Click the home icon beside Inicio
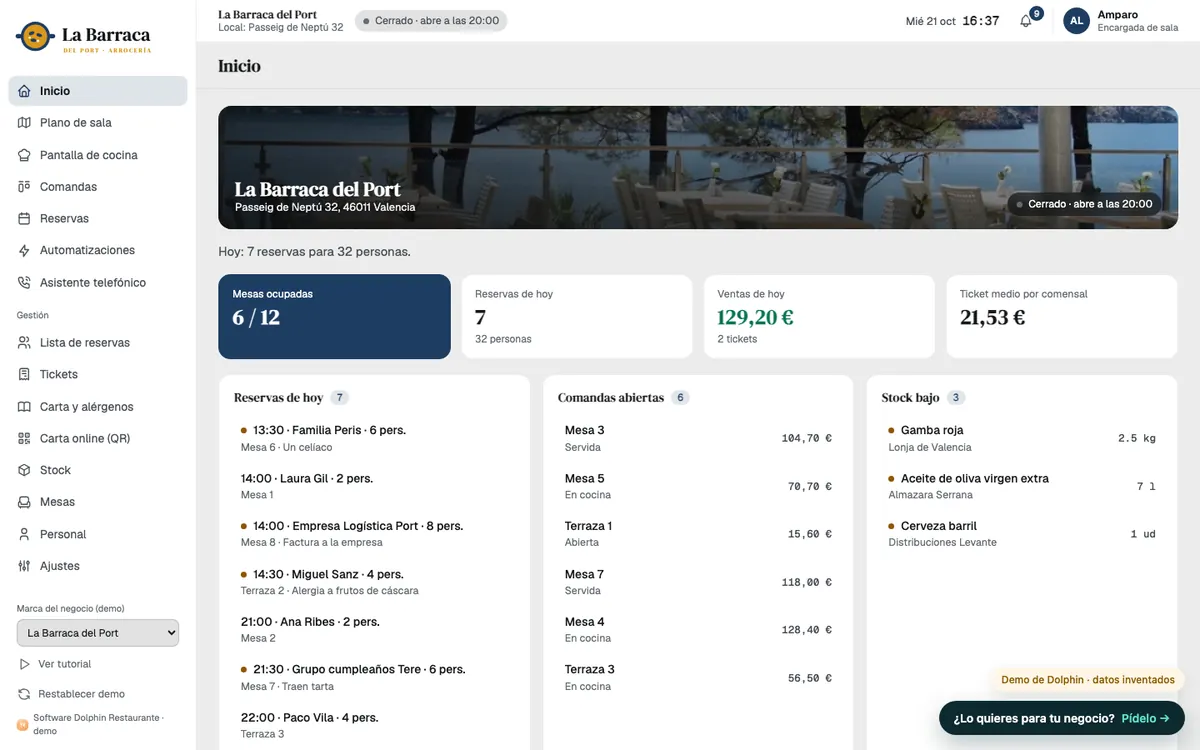This screenshot has height=750, width=1200. tap(24, 91)
